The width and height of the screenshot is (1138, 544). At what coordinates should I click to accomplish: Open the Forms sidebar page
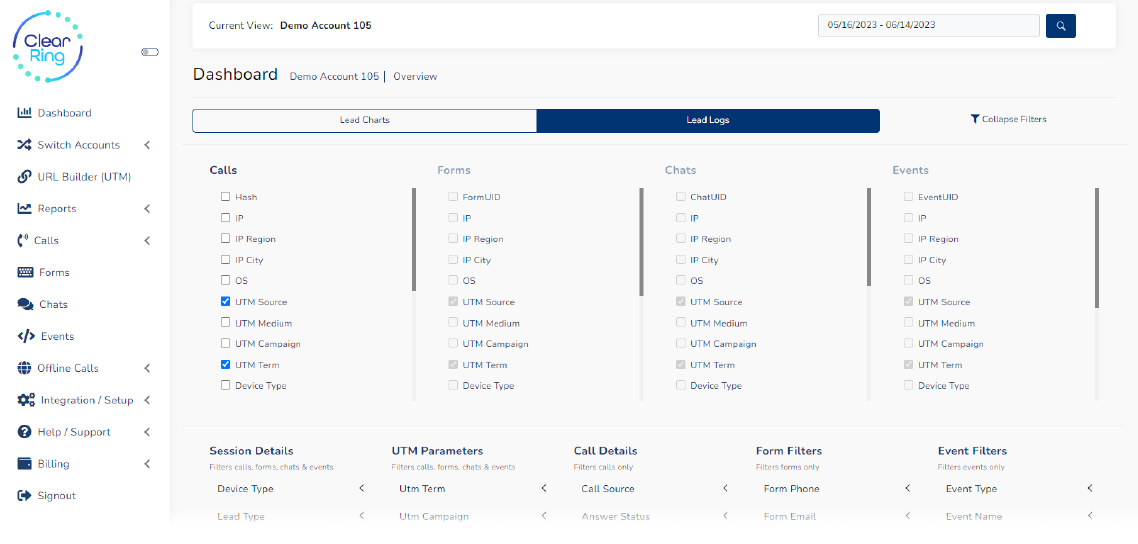pyautogui.click(x=54, y=273)
